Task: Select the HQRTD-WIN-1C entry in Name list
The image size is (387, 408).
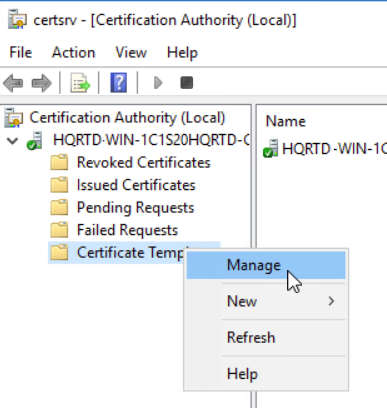Action: tap(334, 149)
